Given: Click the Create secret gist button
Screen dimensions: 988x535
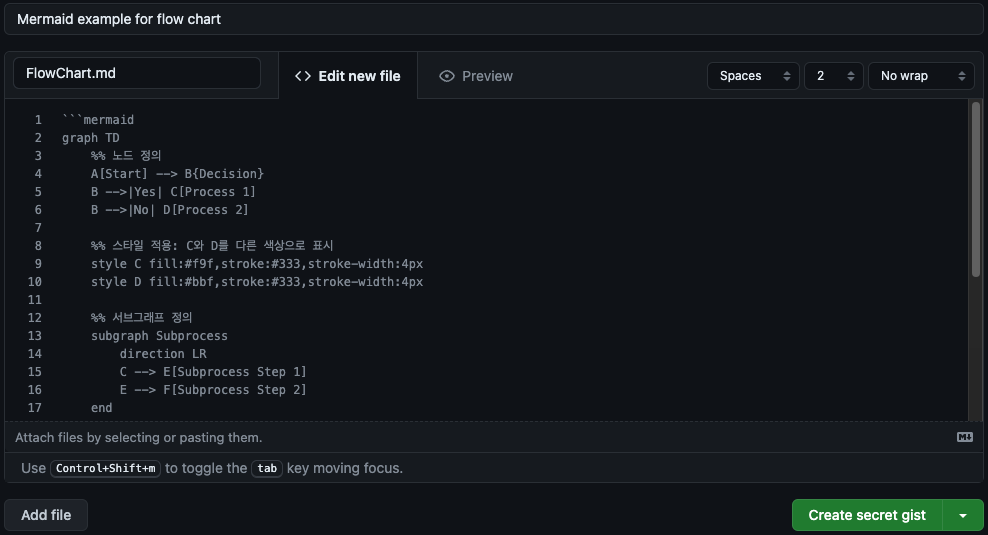Looking at the screenshot, I should pos(867,515).
